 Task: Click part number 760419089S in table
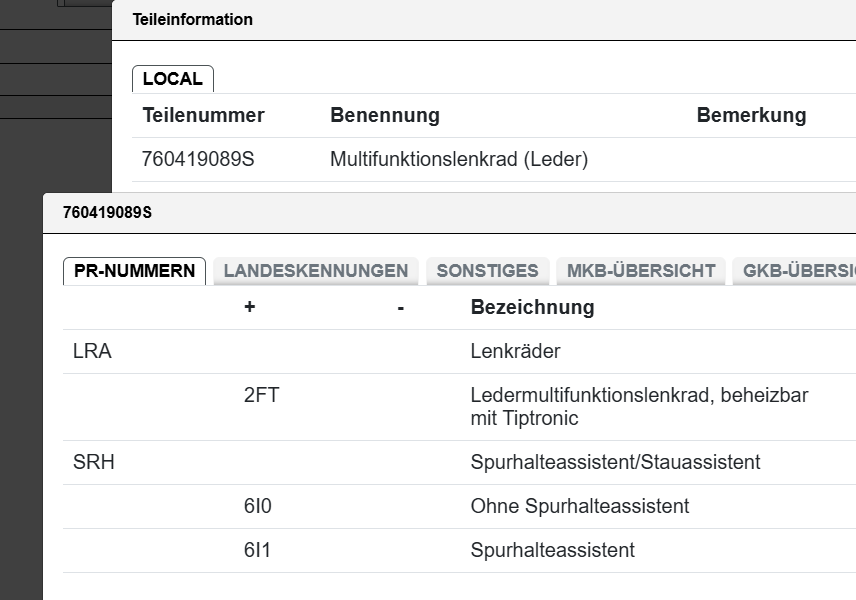coord(198,159)
